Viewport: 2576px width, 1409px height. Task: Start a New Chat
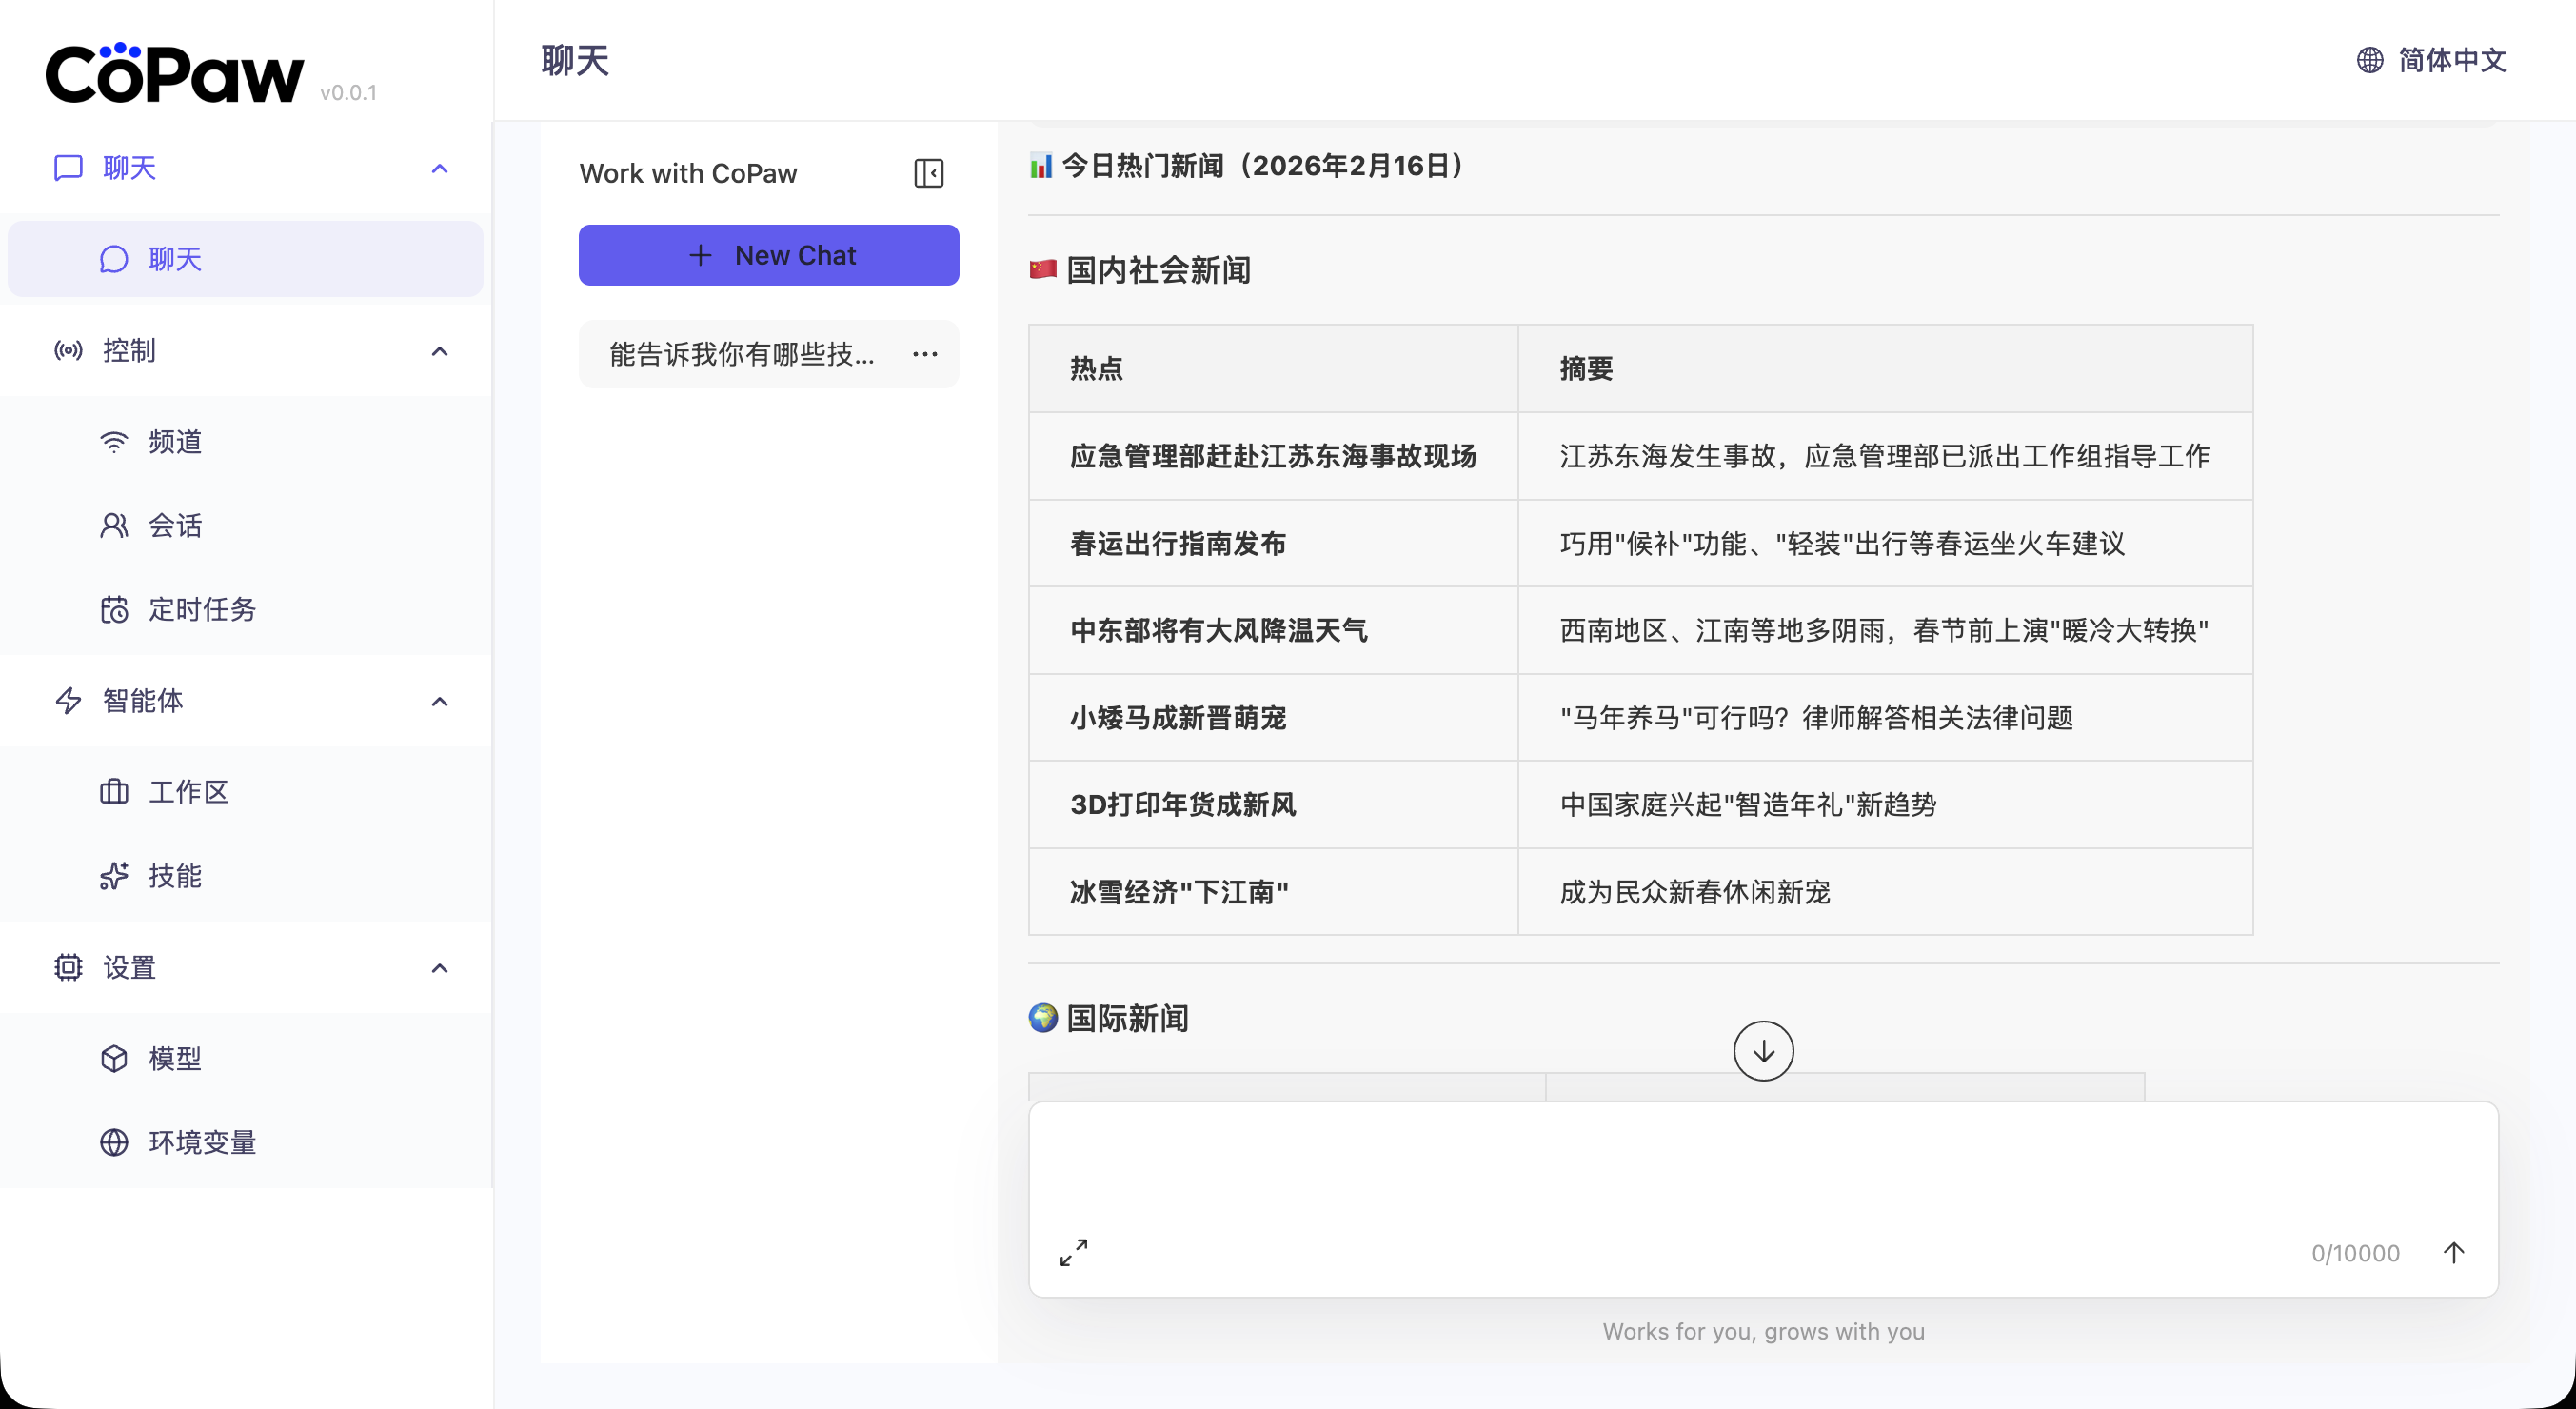click(x=768, y=255)
